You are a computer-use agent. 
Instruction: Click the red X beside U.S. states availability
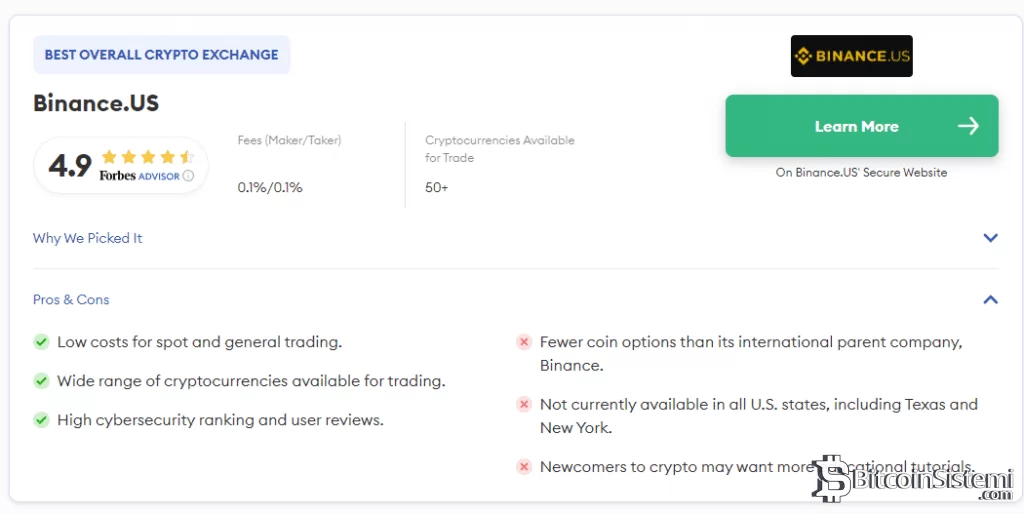[523, 404]
